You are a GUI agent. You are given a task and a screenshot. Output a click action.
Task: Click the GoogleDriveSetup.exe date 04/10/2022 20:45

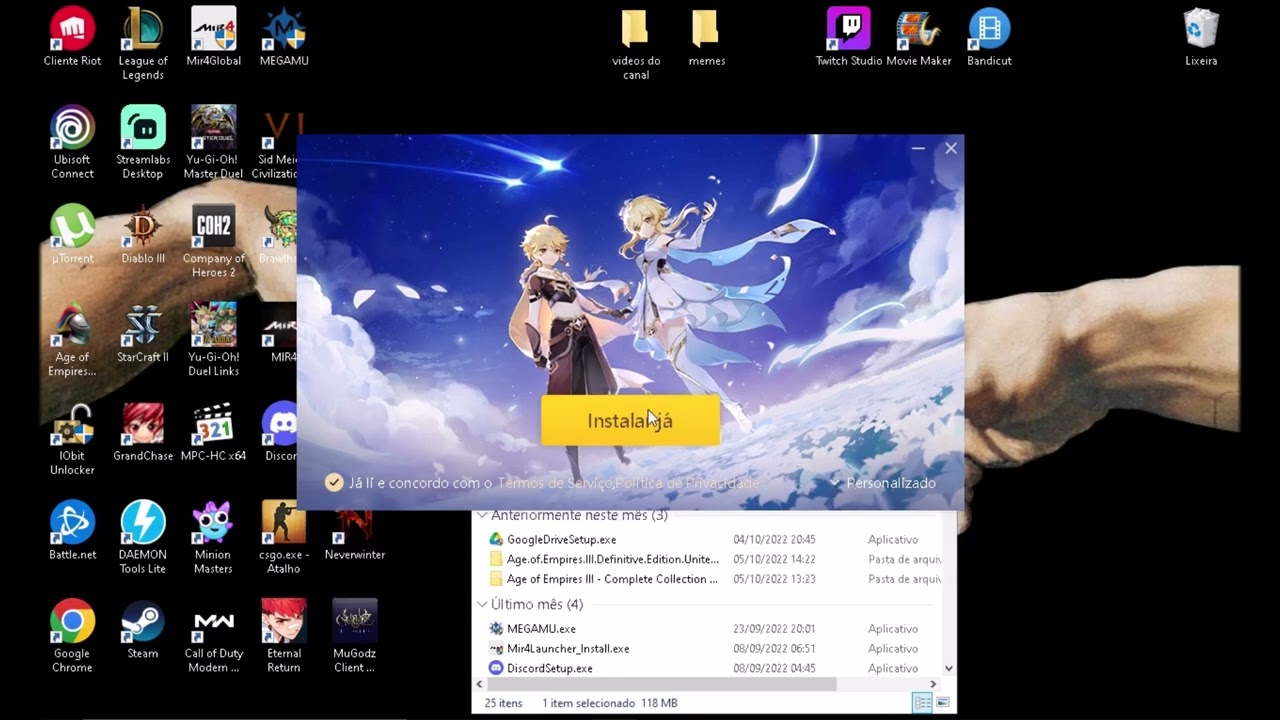pyautogui.click(x=774, y=539)
